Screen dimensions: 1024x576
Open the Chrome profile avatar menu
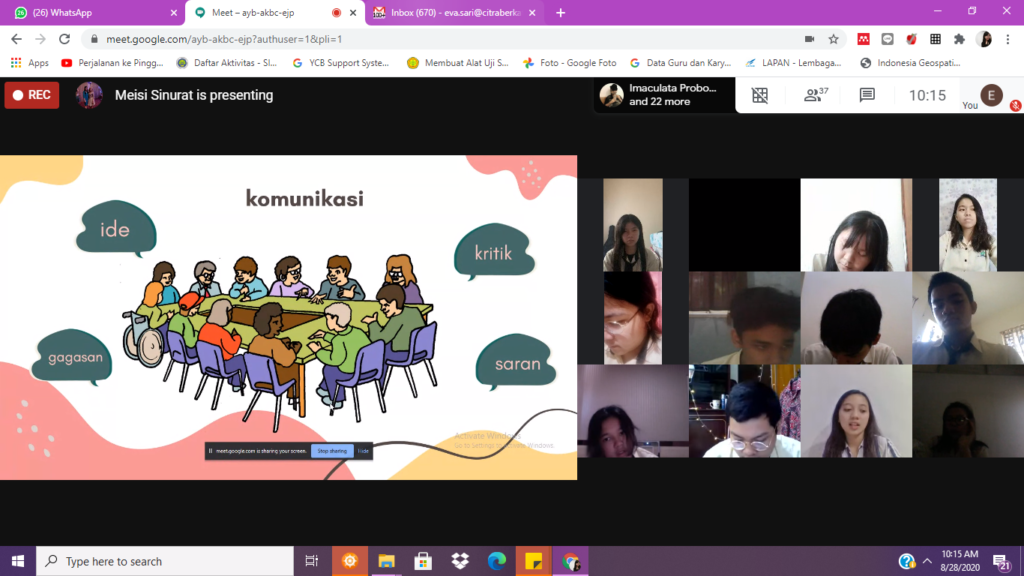pyautogui.click(x=985, y=39)
